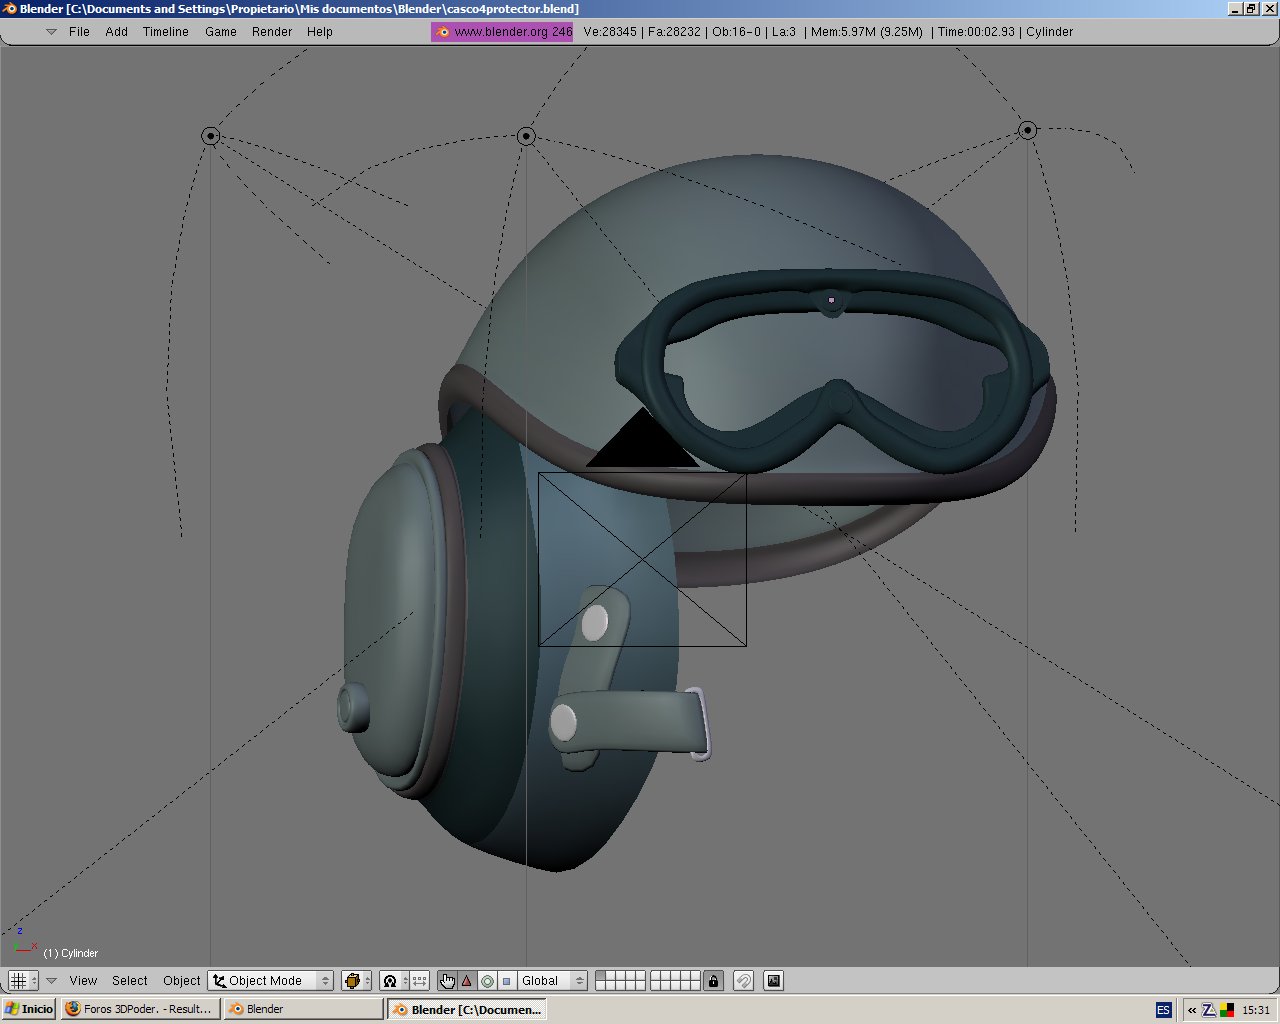Open the 3D view View menu
This screenshot has height=1024, width=1280.
[x=83, y=981]
